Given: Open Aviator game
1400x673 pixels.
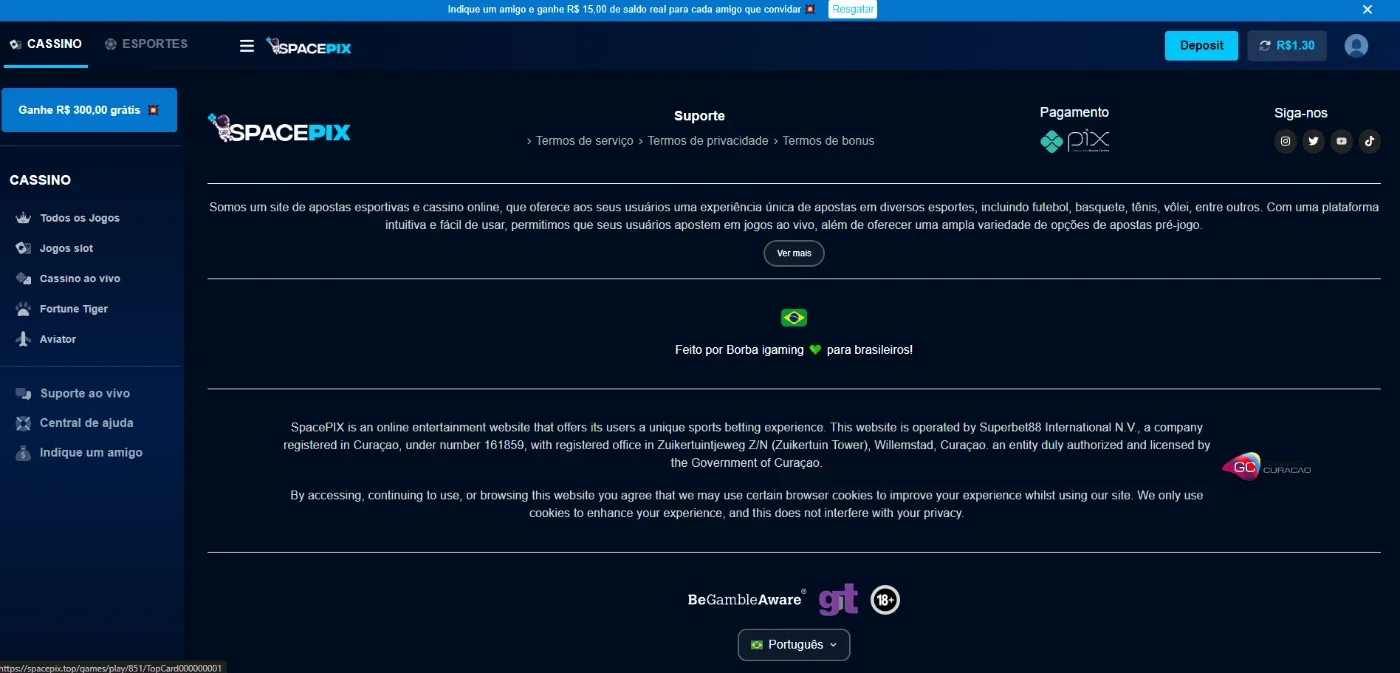Looking at the screenshot, I should point(58,339).
